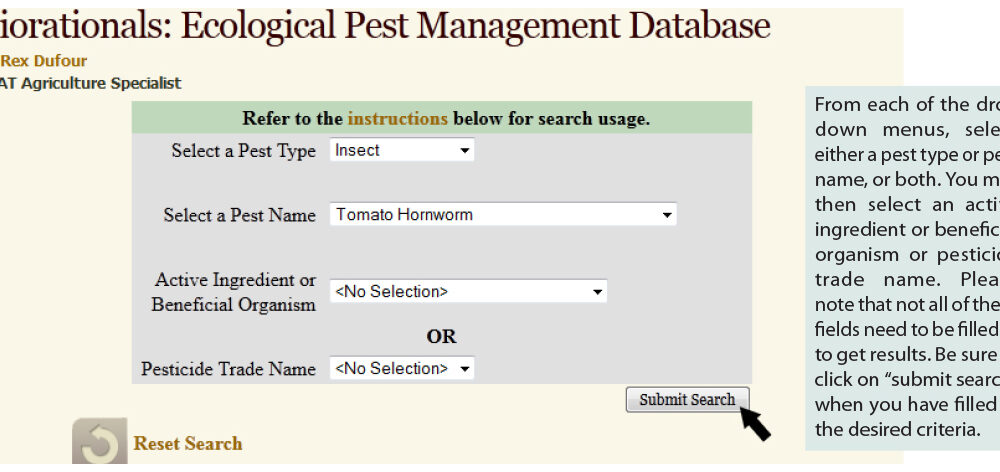The width and height of the screenshot is (1000, 472).
Task: Open the Rex Dufour author link
Action: tap(44, 61)
